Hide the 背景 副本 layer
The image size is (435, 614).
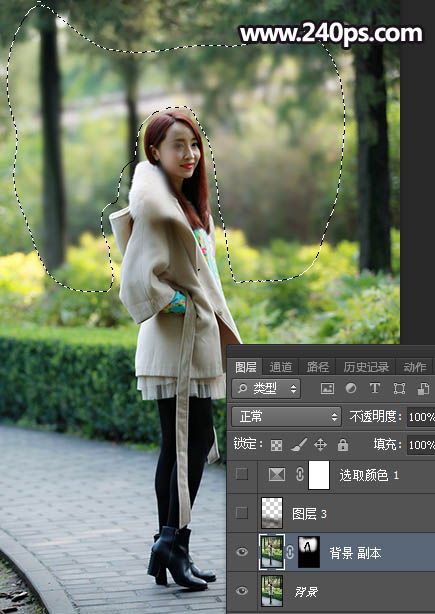(242, 552)
